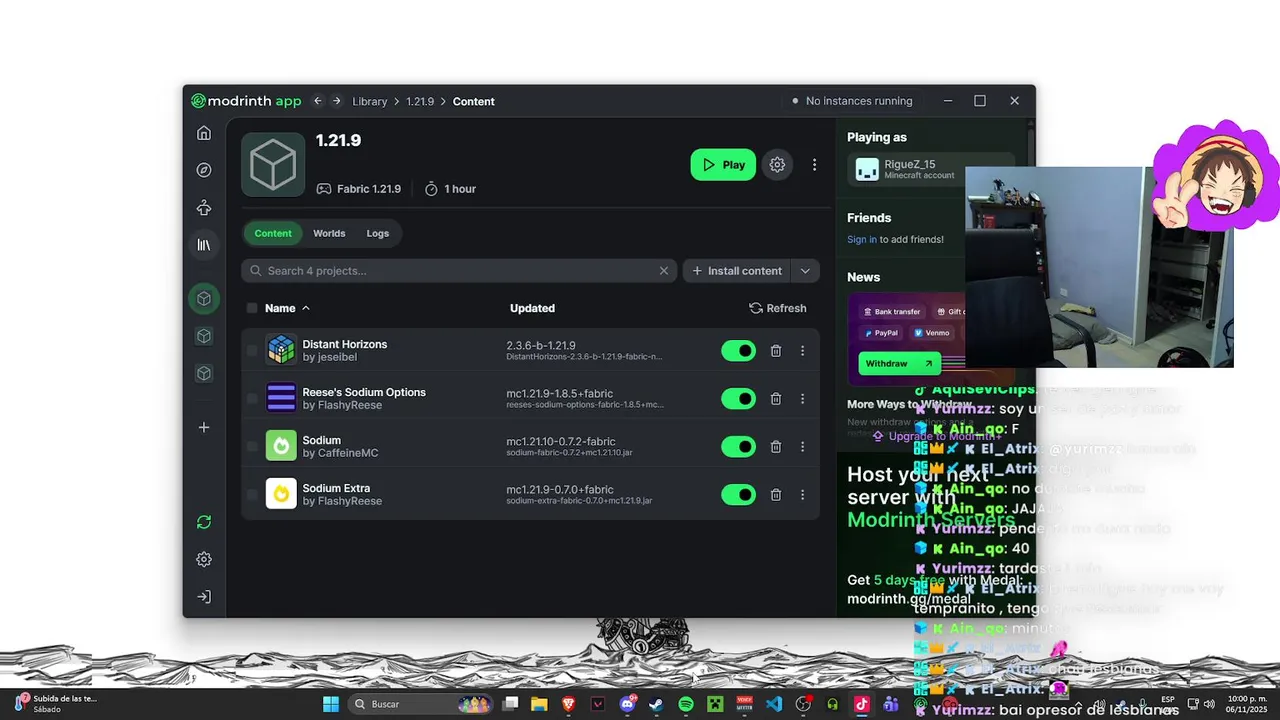Viewport: 1280px width, 720px height.
Task: Open Spotify from the taskbar
Action: (686, 704)
